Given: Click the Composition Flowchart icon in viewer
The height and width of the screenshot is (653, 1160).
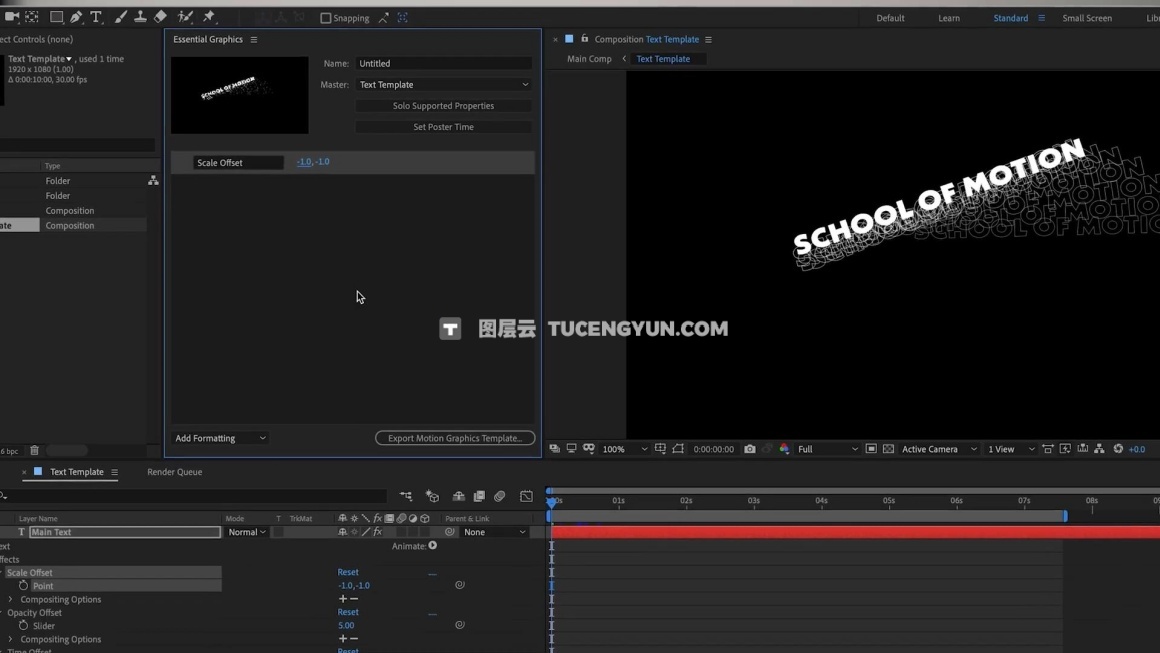Looking at the screenshot, I should coord(1099,449).
